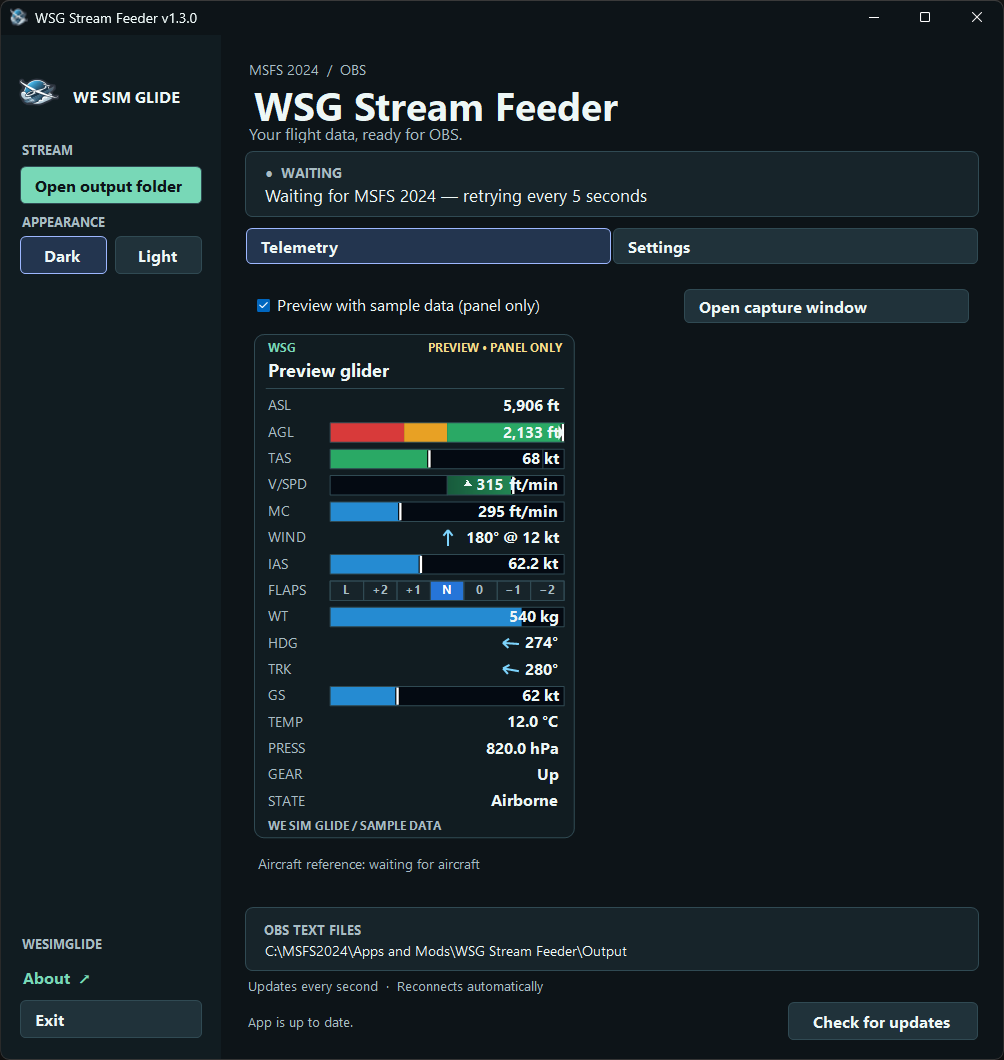Minimize the WSG Stream Feeder window

point(874,17)
